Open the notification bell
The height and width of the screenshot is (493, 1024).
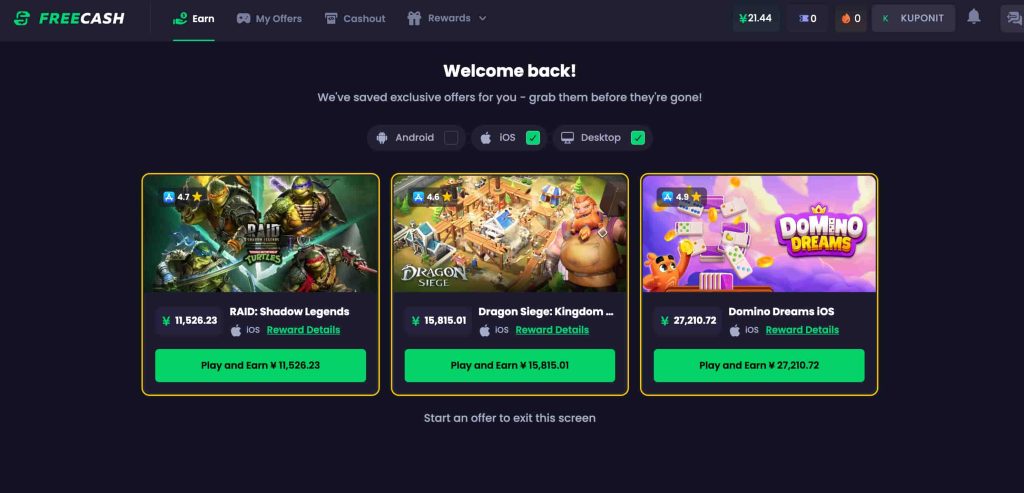(974, 17)
